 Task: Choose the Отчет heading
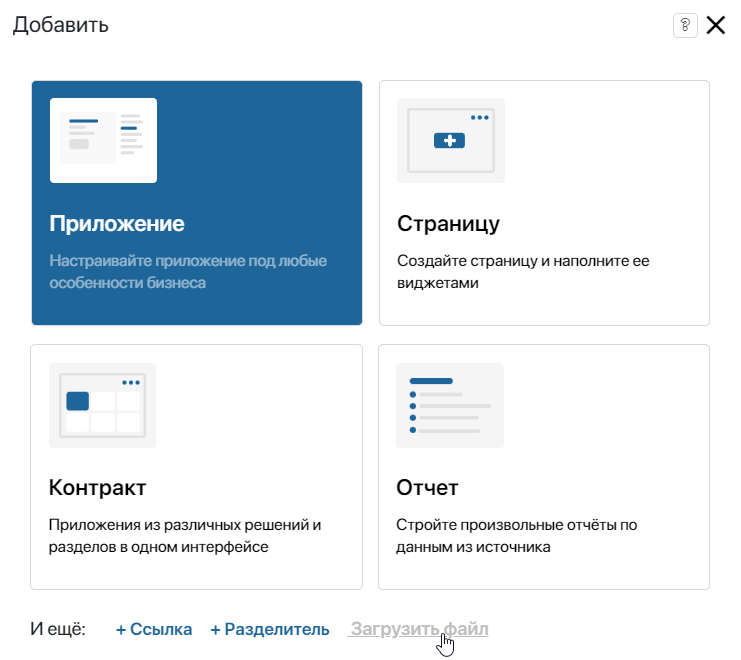coord(427,488)
